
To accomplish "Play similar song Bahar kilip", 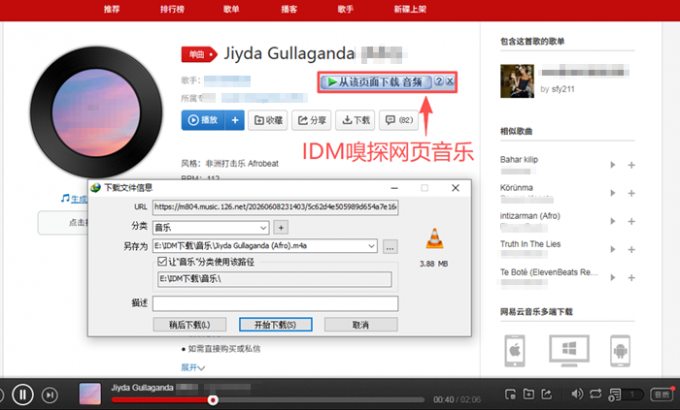I will [613, 165].
